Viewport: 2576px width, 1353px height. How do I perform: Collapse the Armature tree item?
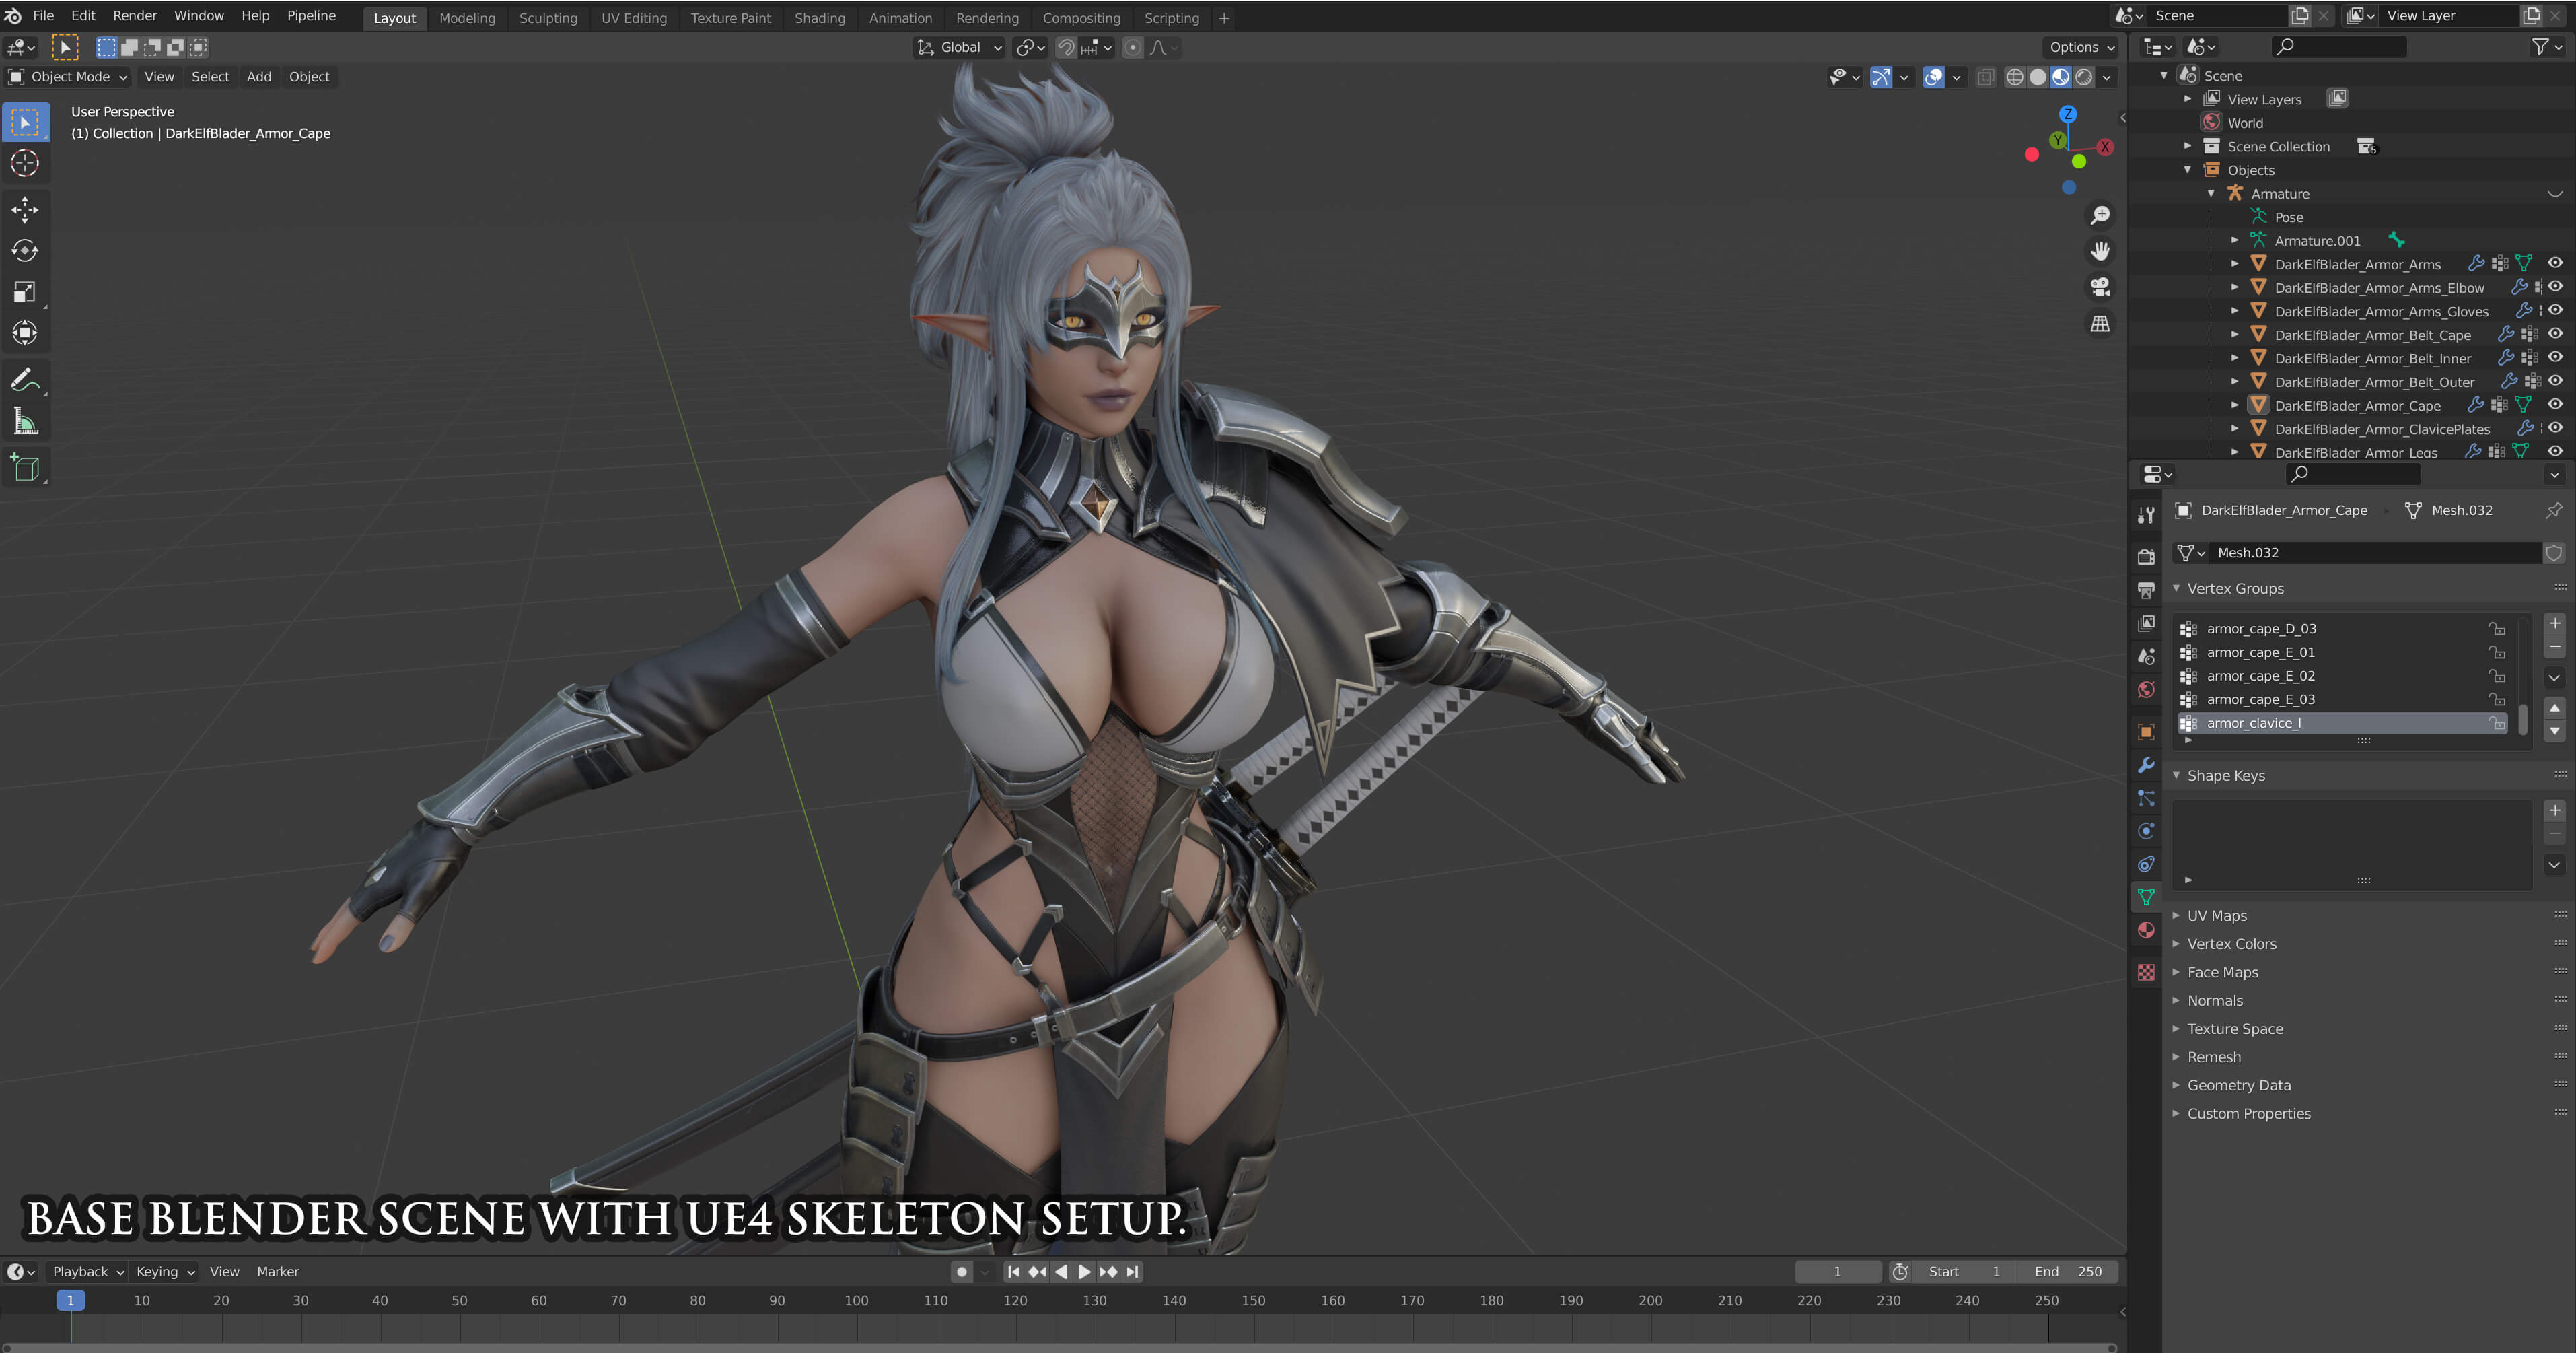2210,194
